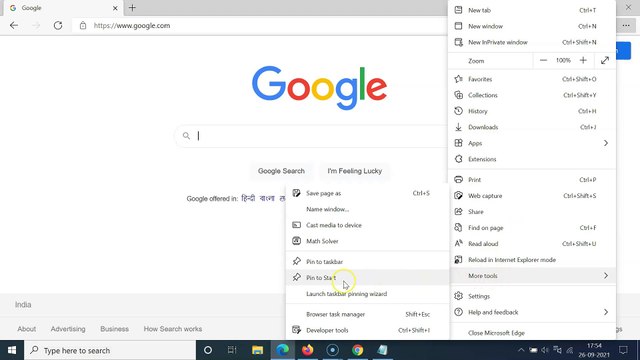Open Cortana circle icon on taskbar
The height and width of the screenshot is (360, 640).
click(208, 350)
